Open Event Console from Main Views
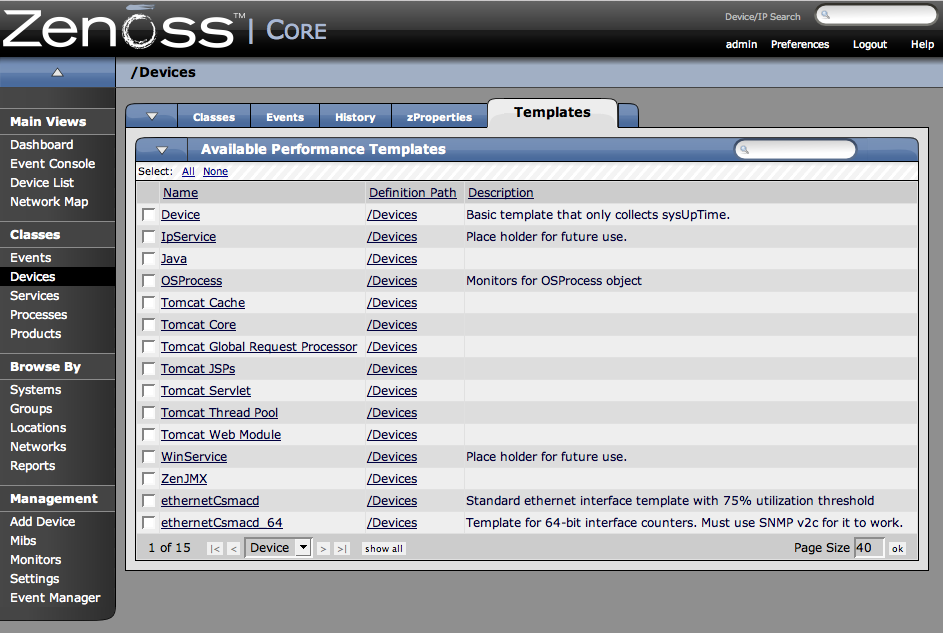The height and width of the screenshot is (633, 943). point(52,164)
